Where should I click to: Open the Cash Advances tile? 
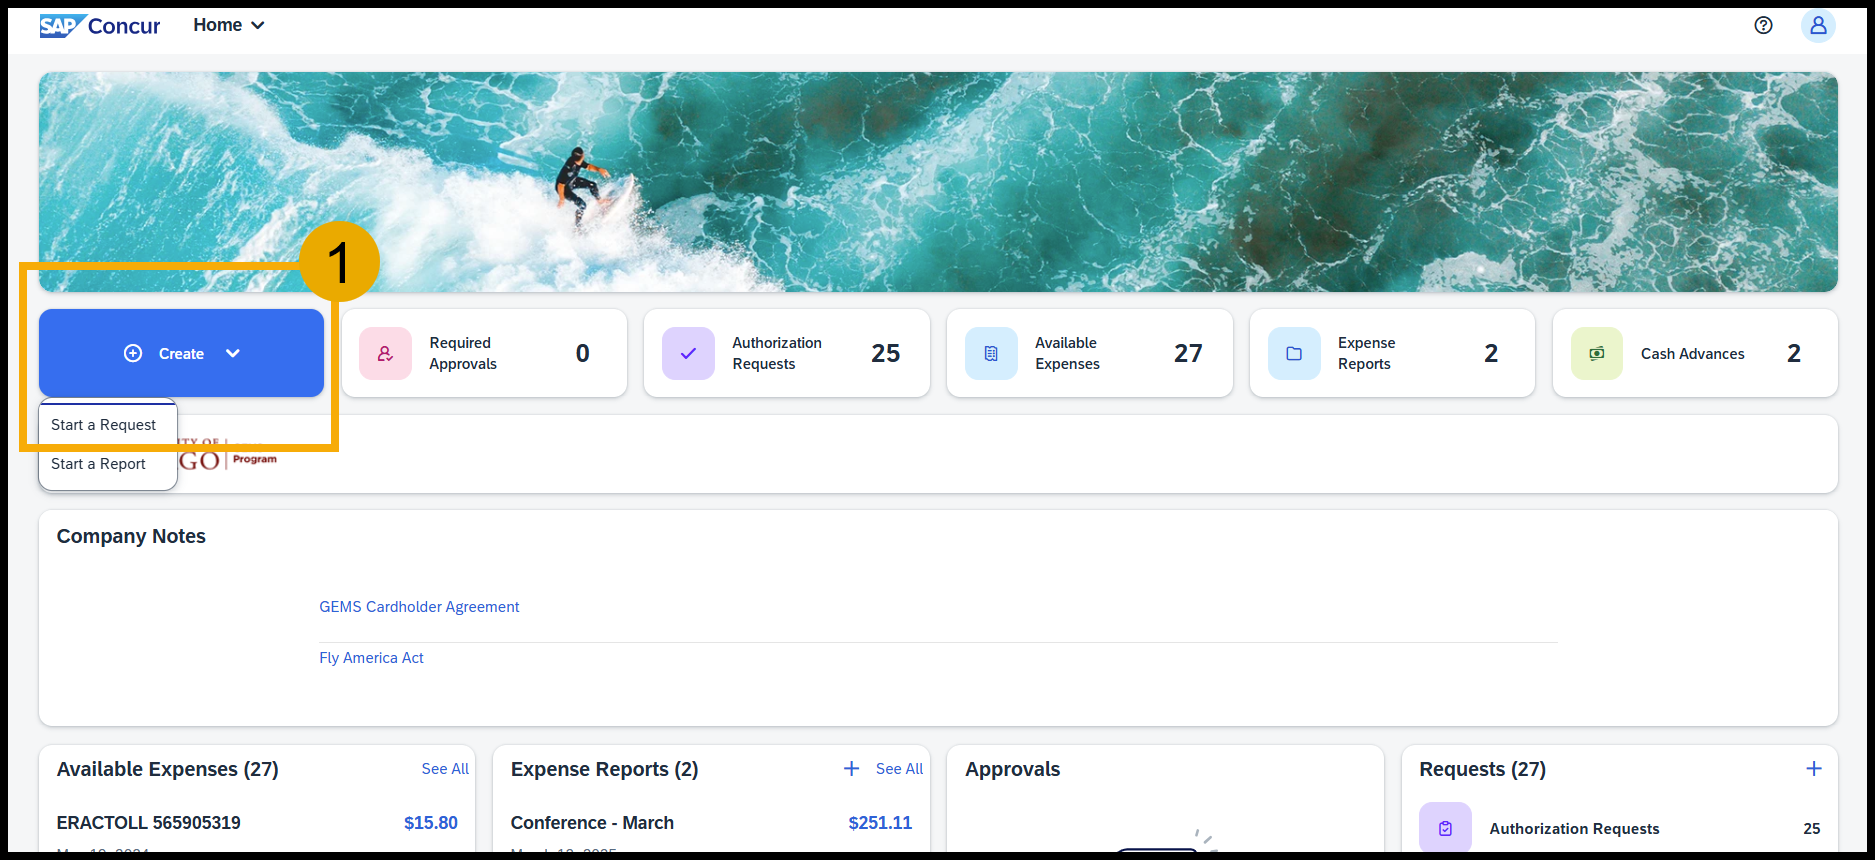click(x=1696, y=353)
